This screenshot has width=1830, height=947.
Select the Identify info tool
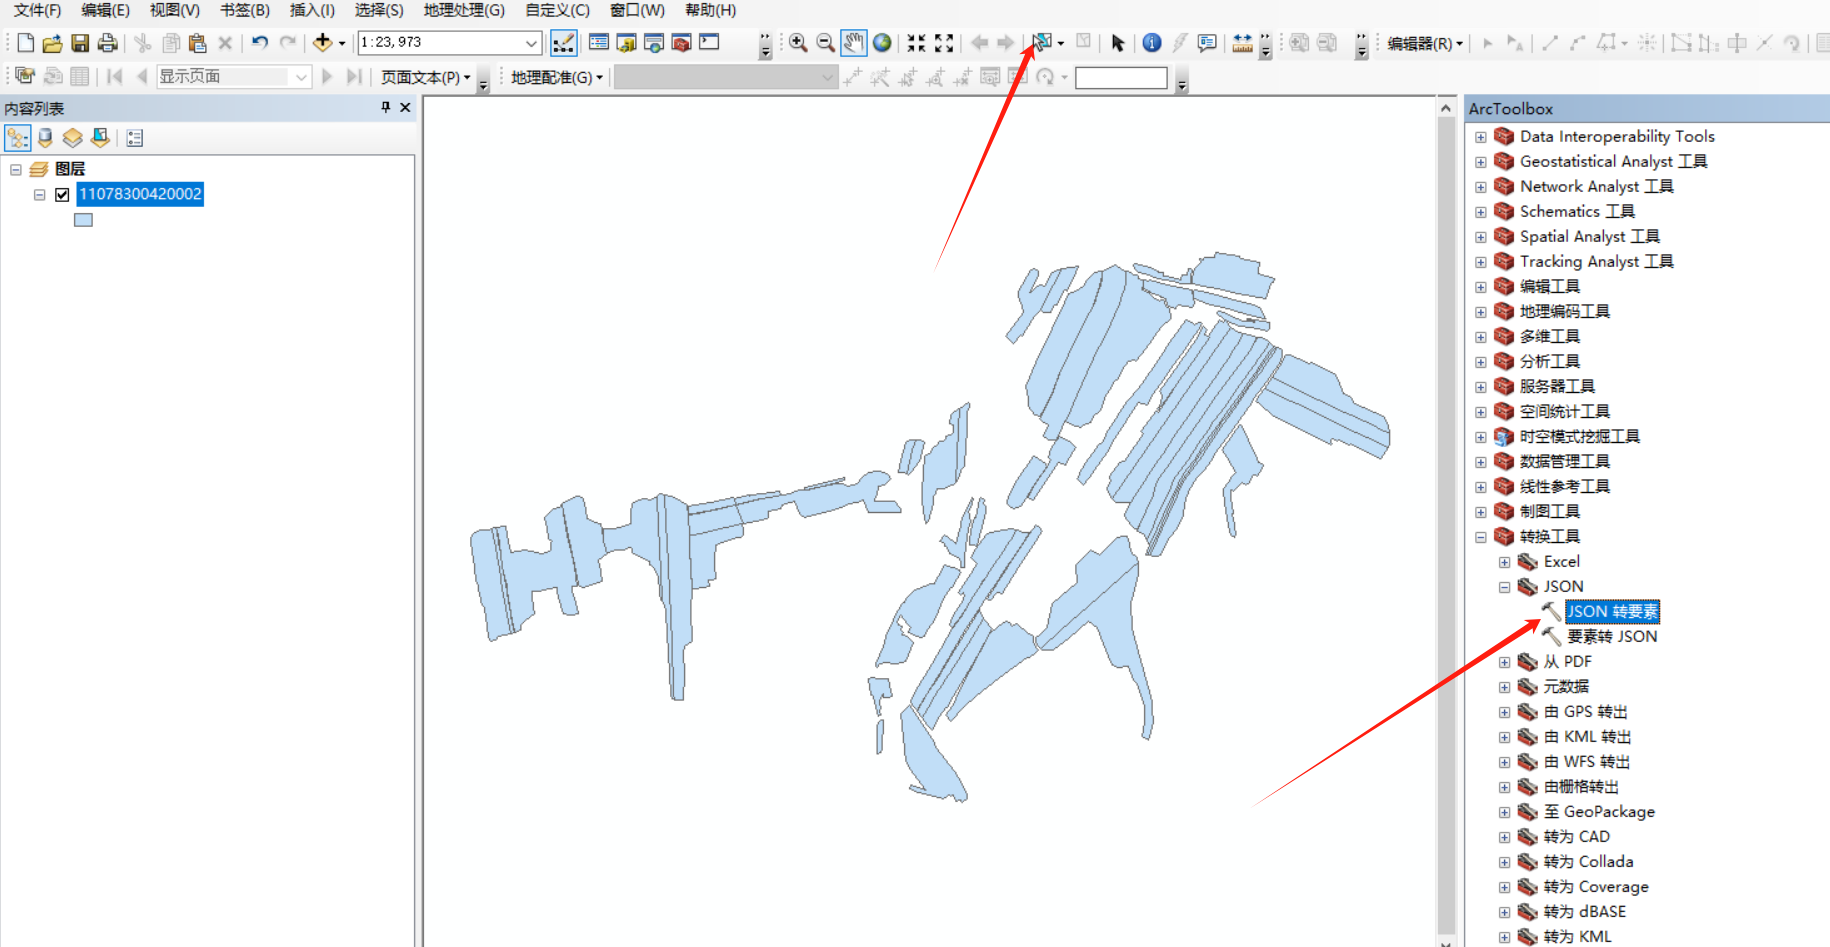click(1152, 42)
